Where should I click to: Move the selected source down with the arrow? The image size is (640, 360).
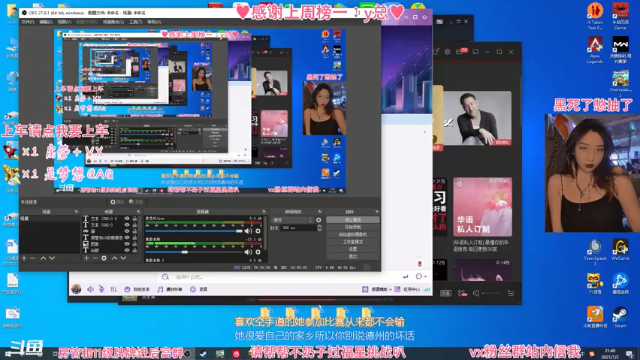(x=123, y=258)
